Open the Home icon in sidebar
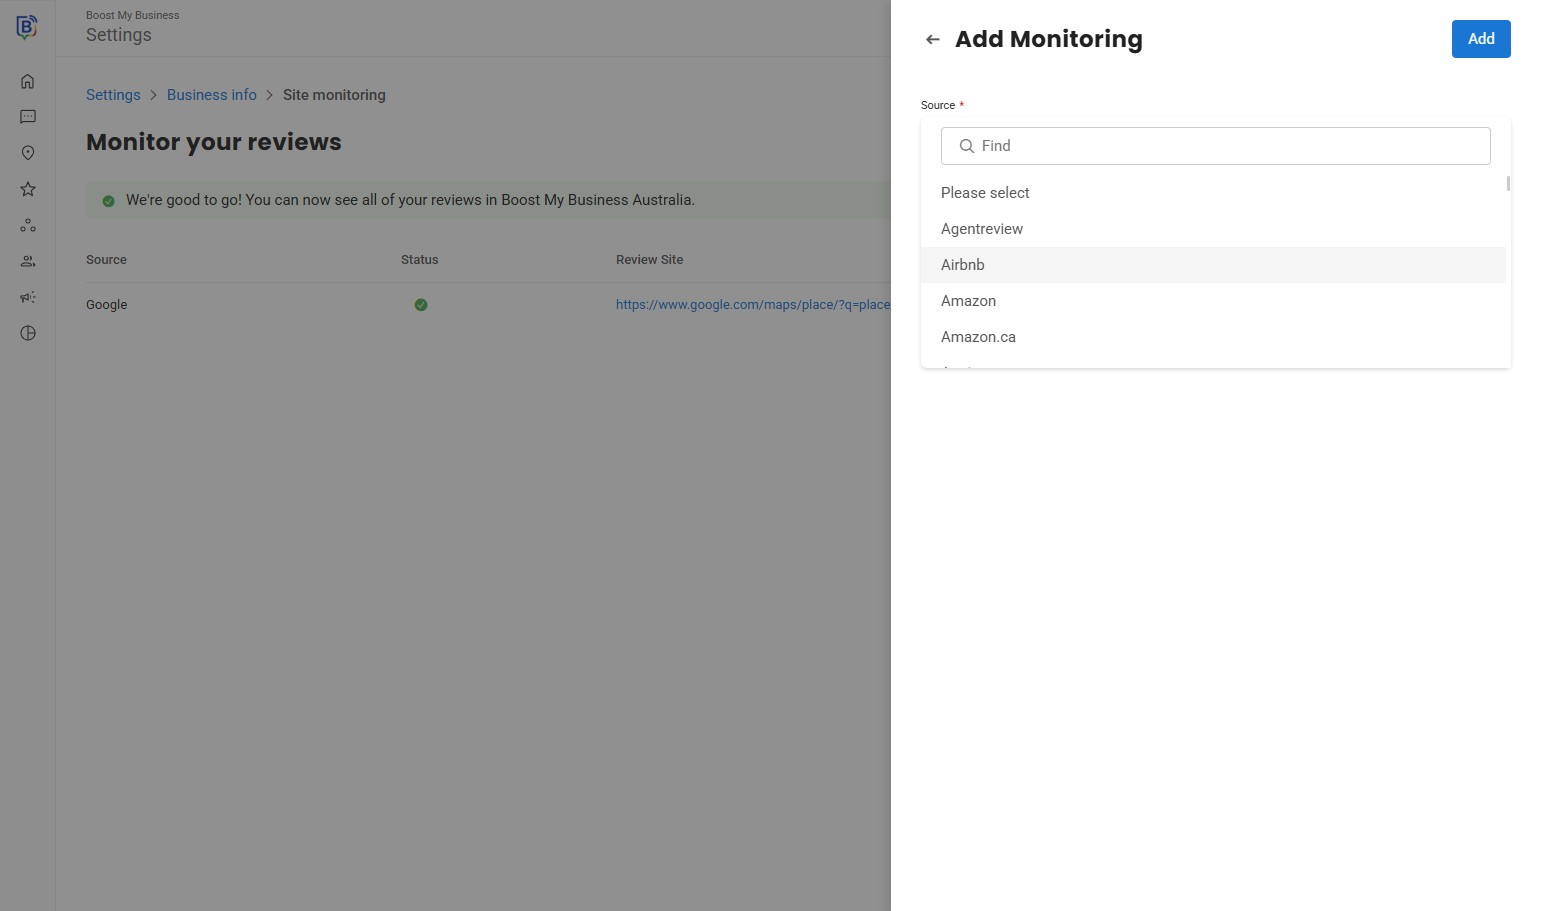 tap(28, 82)
